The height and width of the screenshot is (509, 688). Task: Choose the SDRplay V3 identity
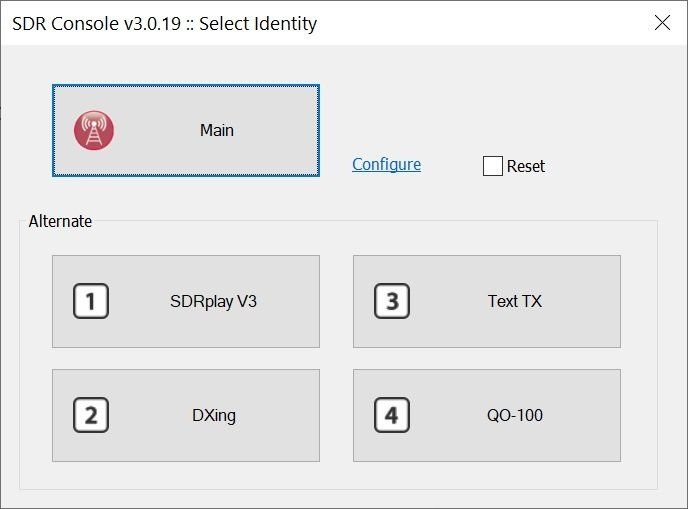coord(186,301)
